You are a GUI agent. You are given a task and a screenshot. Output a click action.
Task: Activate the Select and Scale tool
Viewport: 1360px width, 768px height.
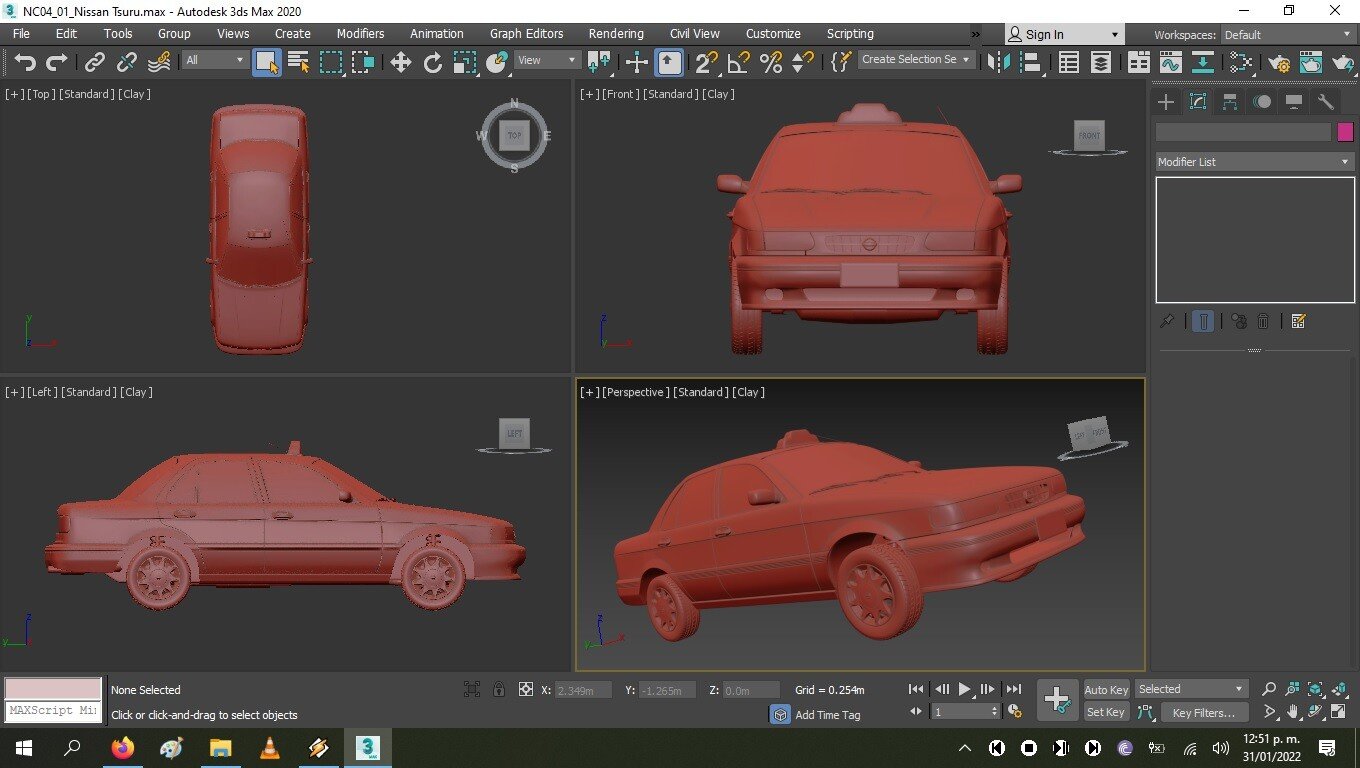click(x=465, y=62)
